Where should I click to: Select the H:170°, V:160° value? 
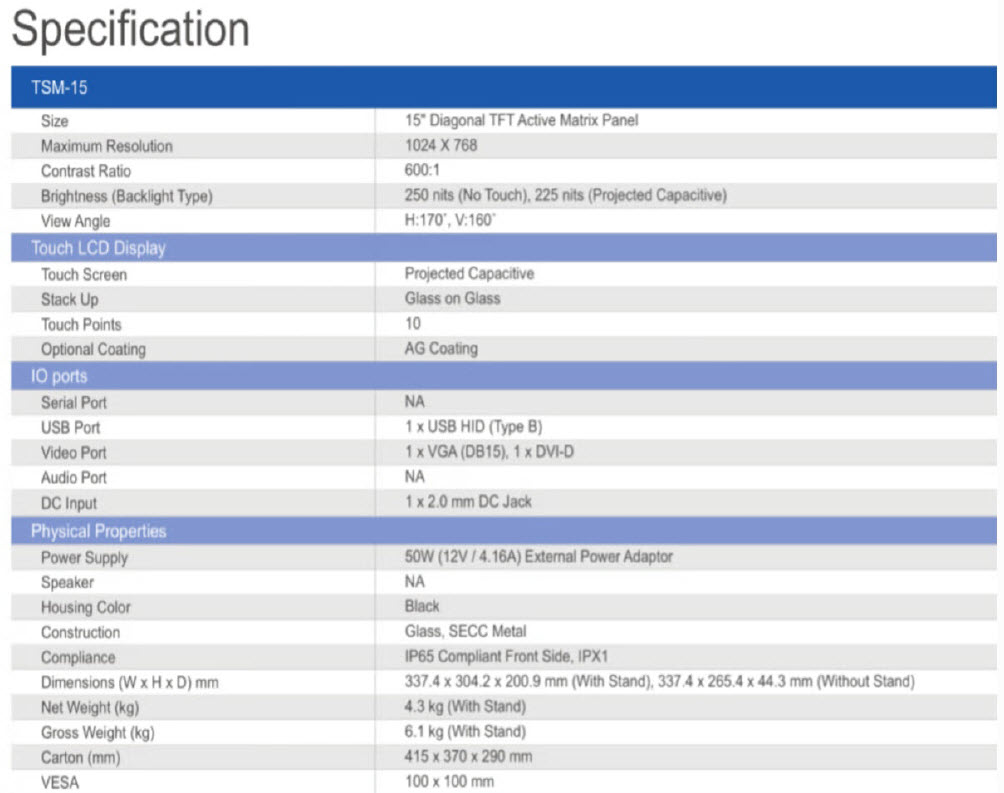click(x=450, y=220)
